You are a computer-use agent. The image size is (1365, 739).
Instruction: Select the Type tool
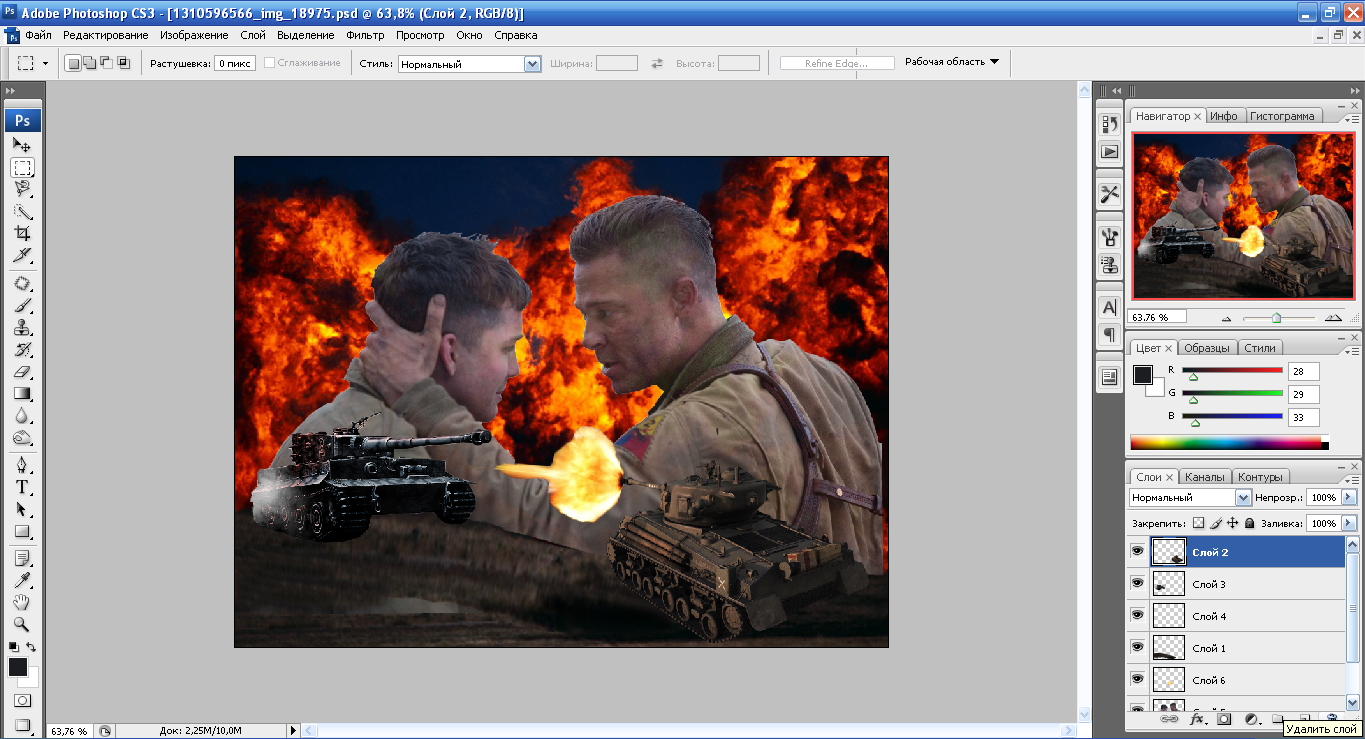22,488
